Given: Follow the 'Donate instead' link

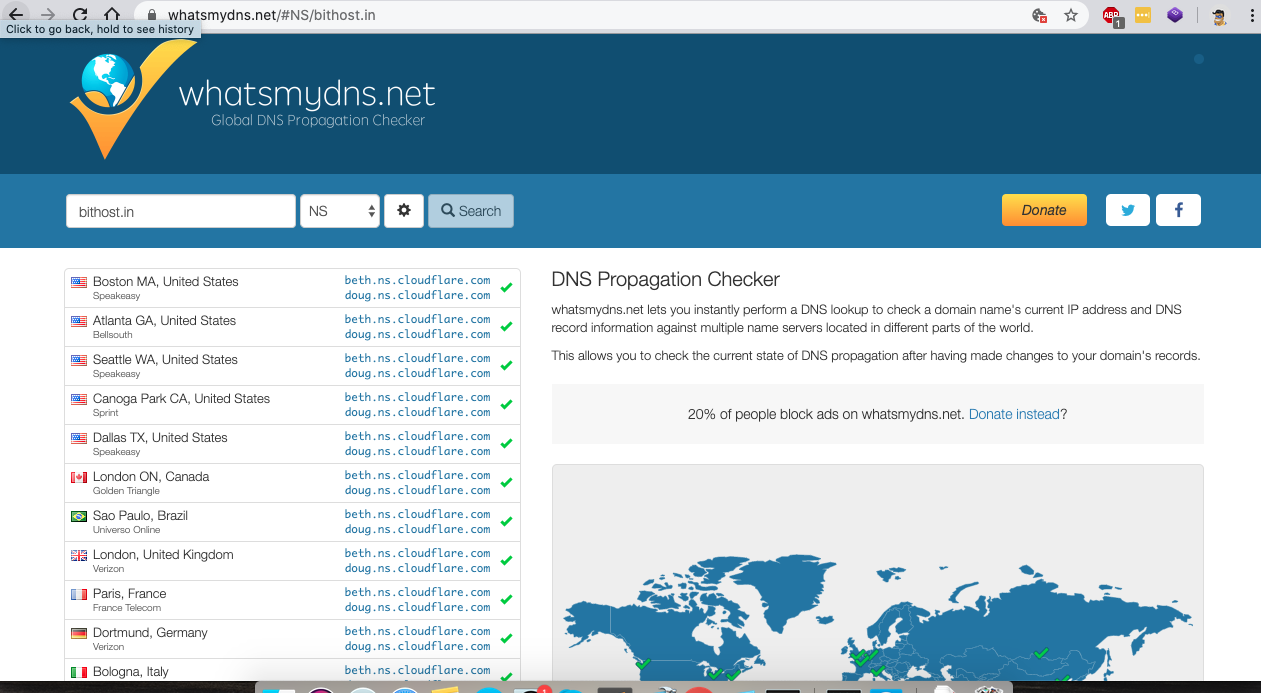Looking at the screenshot, I should click(x=1014, y=414).
